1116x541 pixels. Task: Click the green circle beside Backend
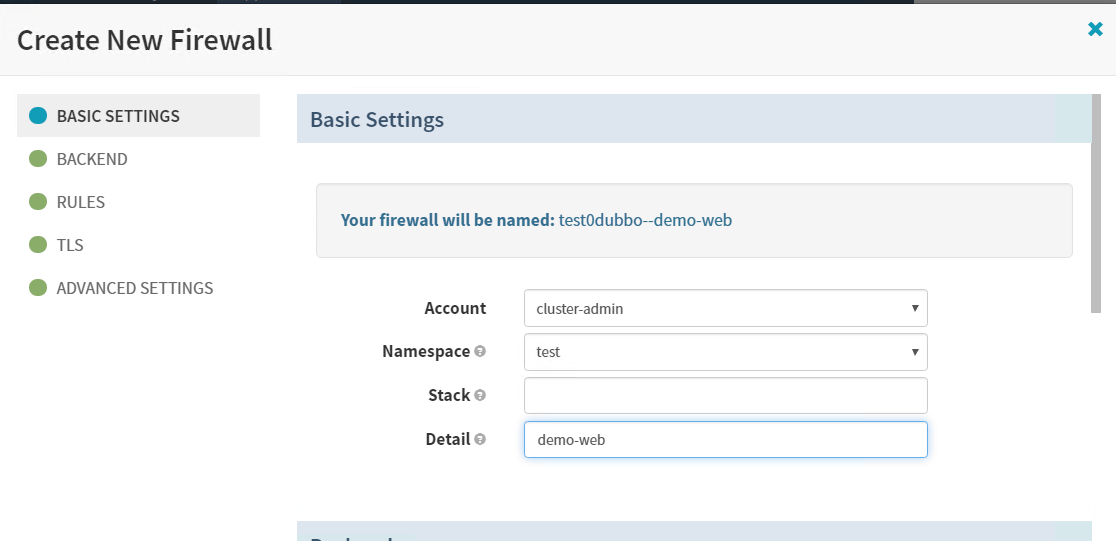point(38,159)
